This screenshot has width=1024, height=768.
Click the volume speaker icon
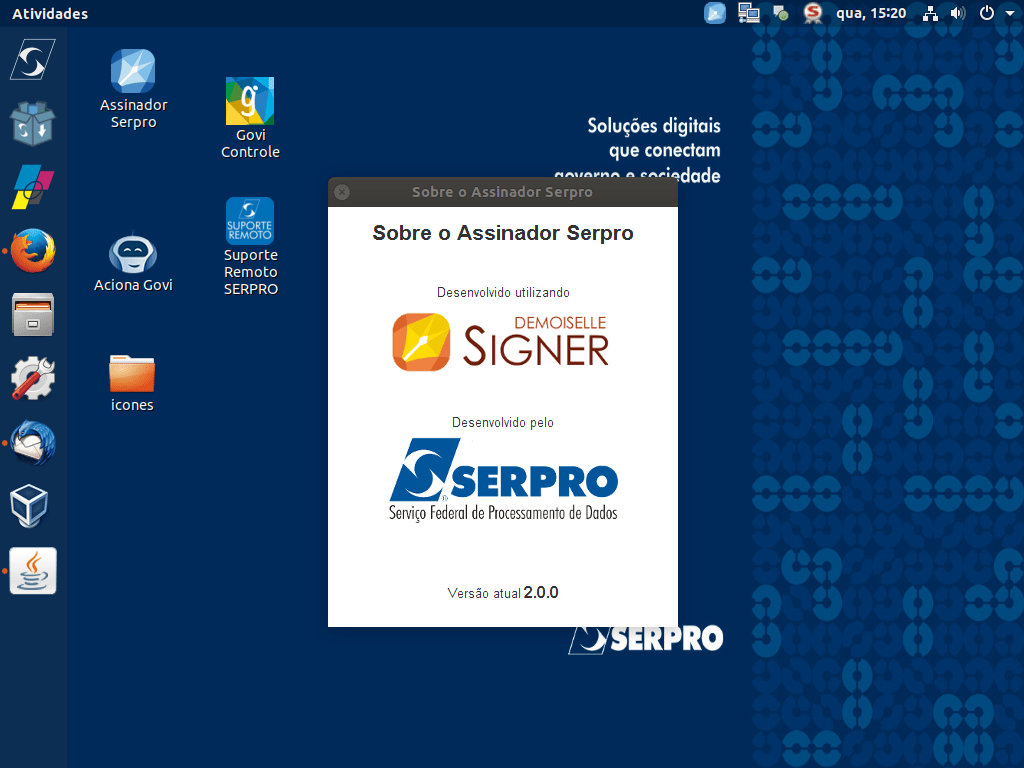click(x=957, y=13)
